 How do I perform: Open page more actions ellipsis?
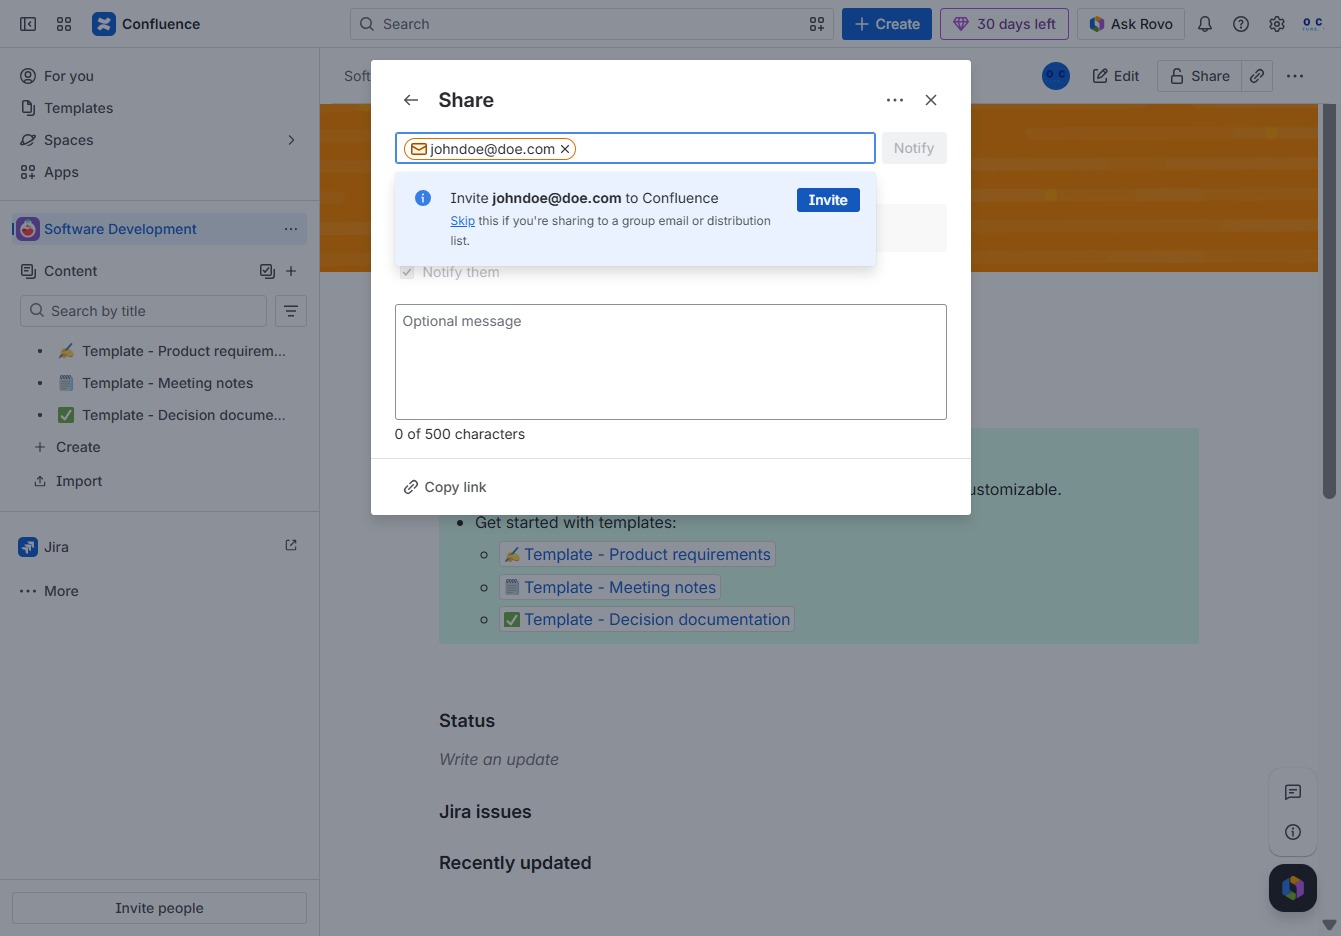click(1295, 76)
